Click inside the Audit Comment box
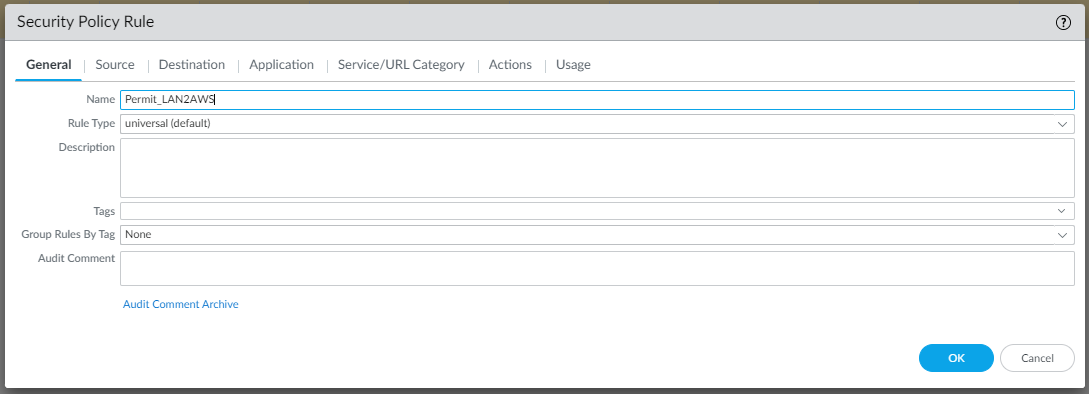The height and width of the screenshot is (394, 1089). pyautogui.click(x=597, y=268)
